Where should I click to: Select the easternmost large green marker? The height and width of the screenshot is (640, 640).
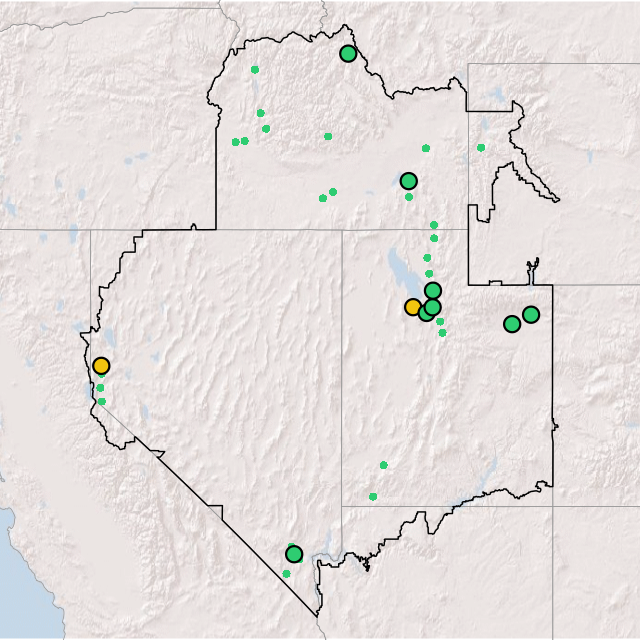531,314
